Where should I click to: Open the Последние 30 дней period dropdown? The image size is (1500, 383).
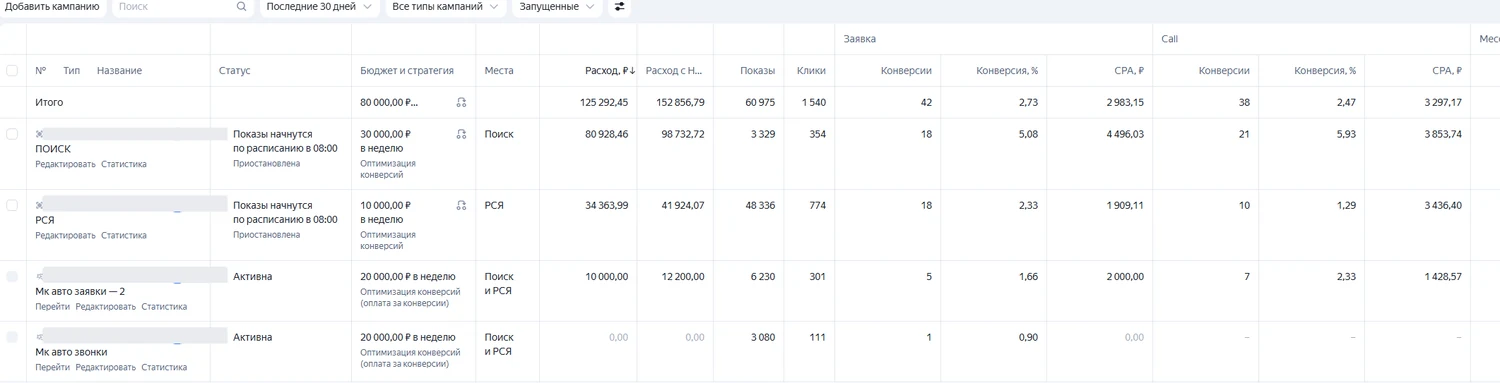pos(319,7)
